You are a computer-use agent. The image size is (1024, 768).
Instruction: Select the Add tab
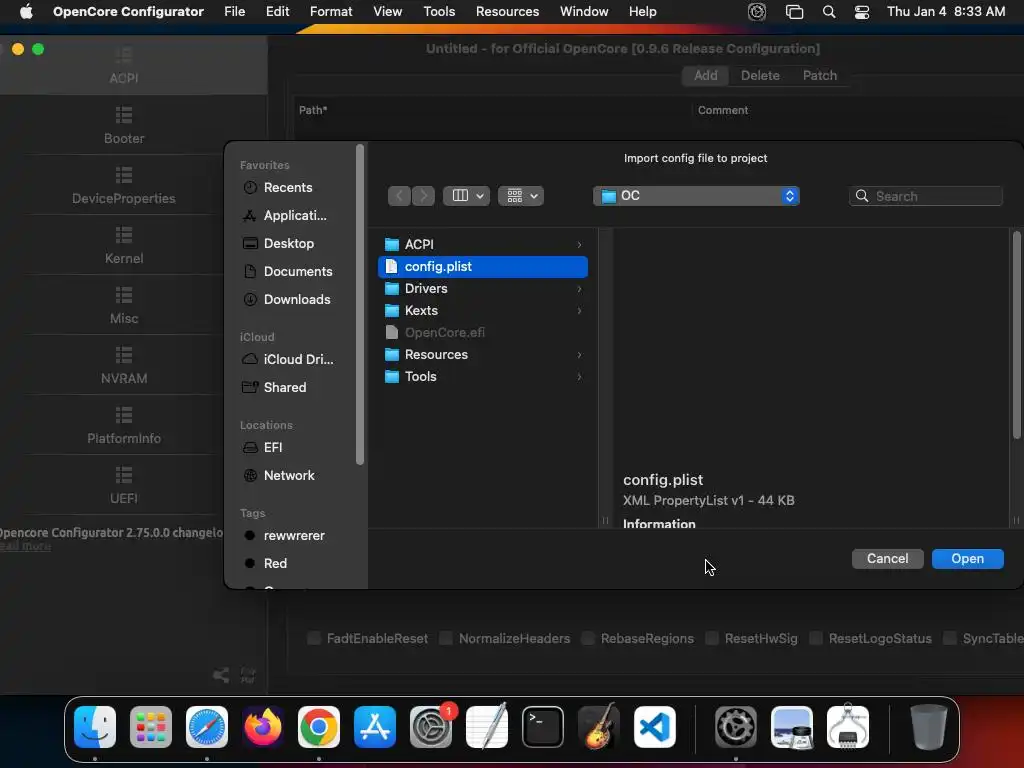point(705,76)
